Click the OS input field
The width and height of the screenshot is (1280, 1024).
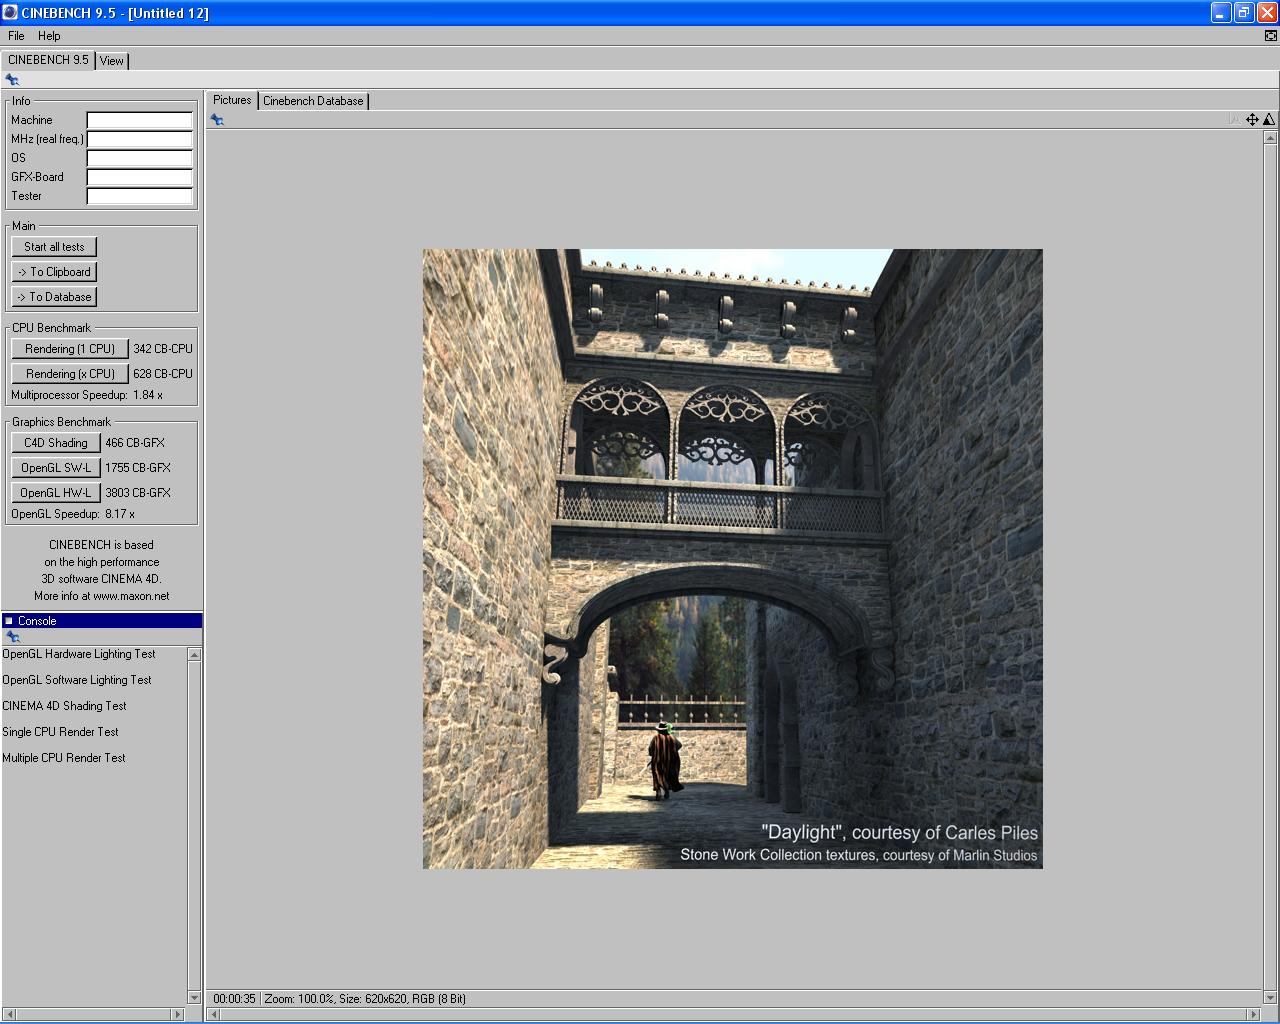(x=139, y=158)
